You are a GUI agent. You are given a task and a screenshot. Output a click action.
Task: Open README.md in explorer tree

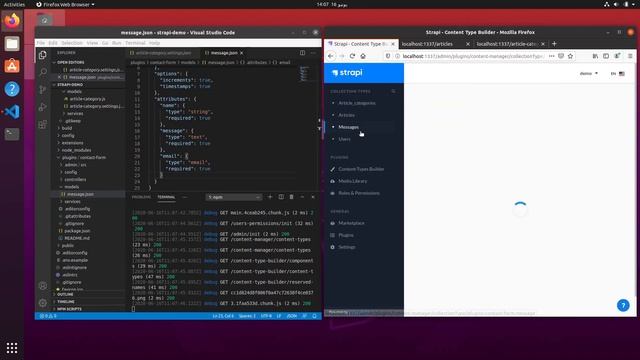click(x=77, y=238)
